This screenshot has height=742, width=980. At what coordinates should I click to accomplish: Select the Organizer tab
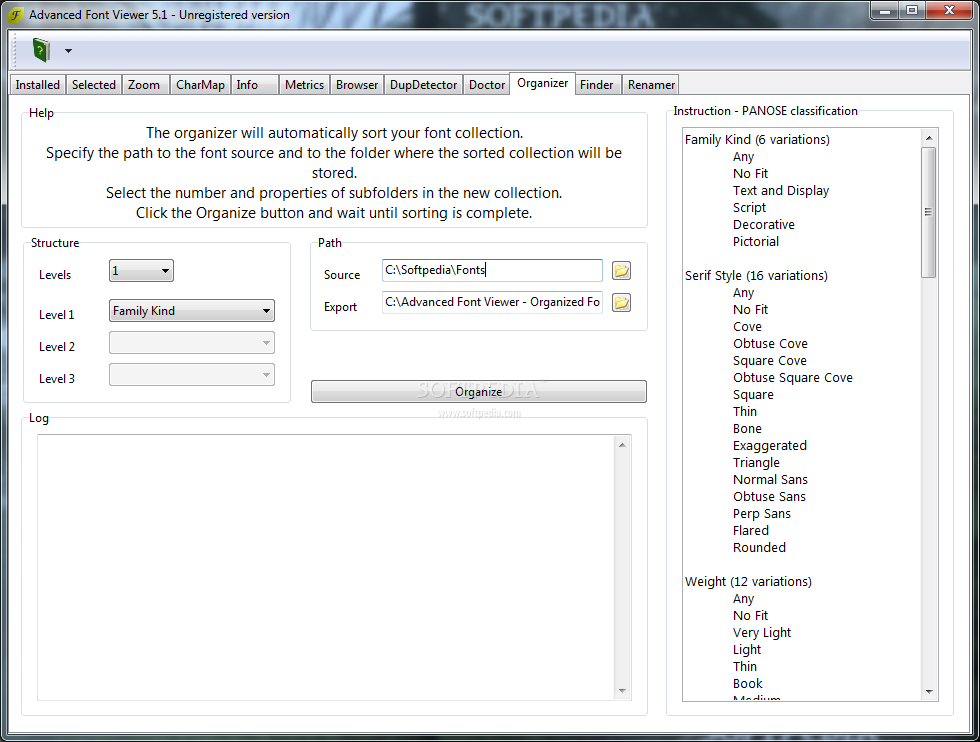(542, 83)
